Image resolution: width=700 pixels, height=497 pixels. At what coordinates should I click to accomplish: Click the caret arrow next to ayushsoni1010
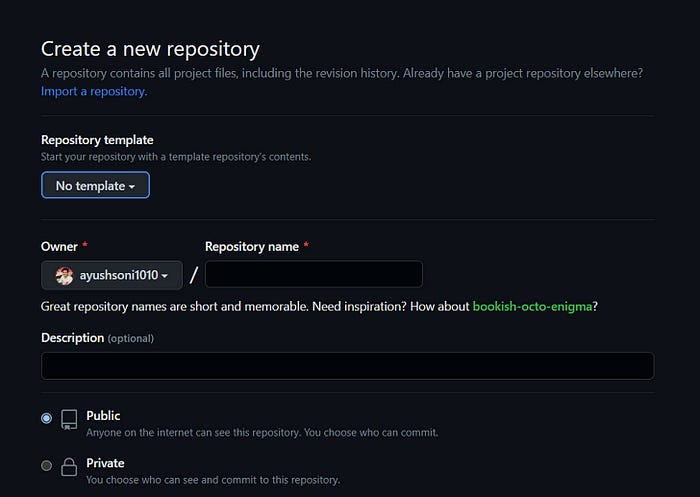165,276
